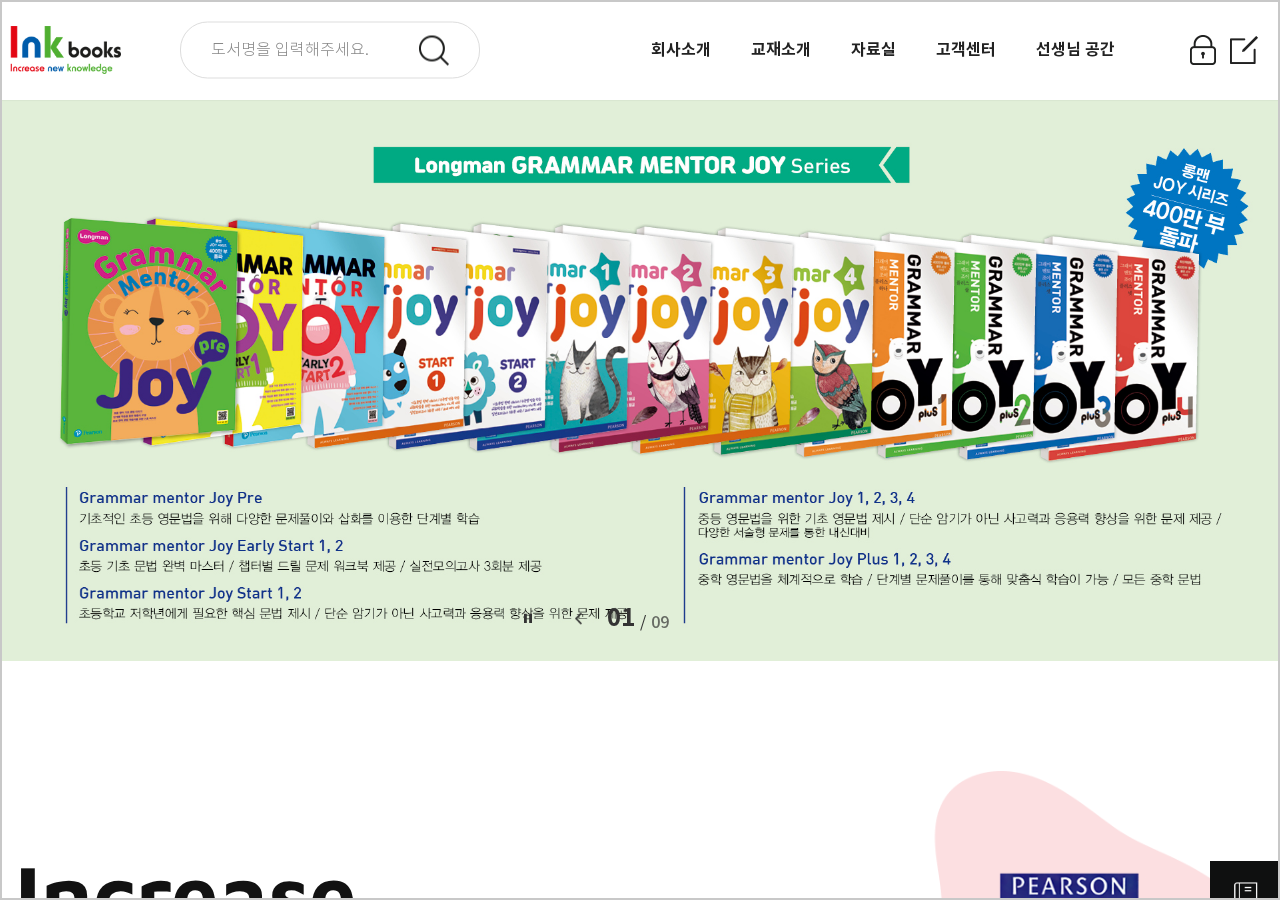Viewport: 1280px width, 900px height.
Task: Click the sign-up pencil icon
Action: coord(1243,50)
